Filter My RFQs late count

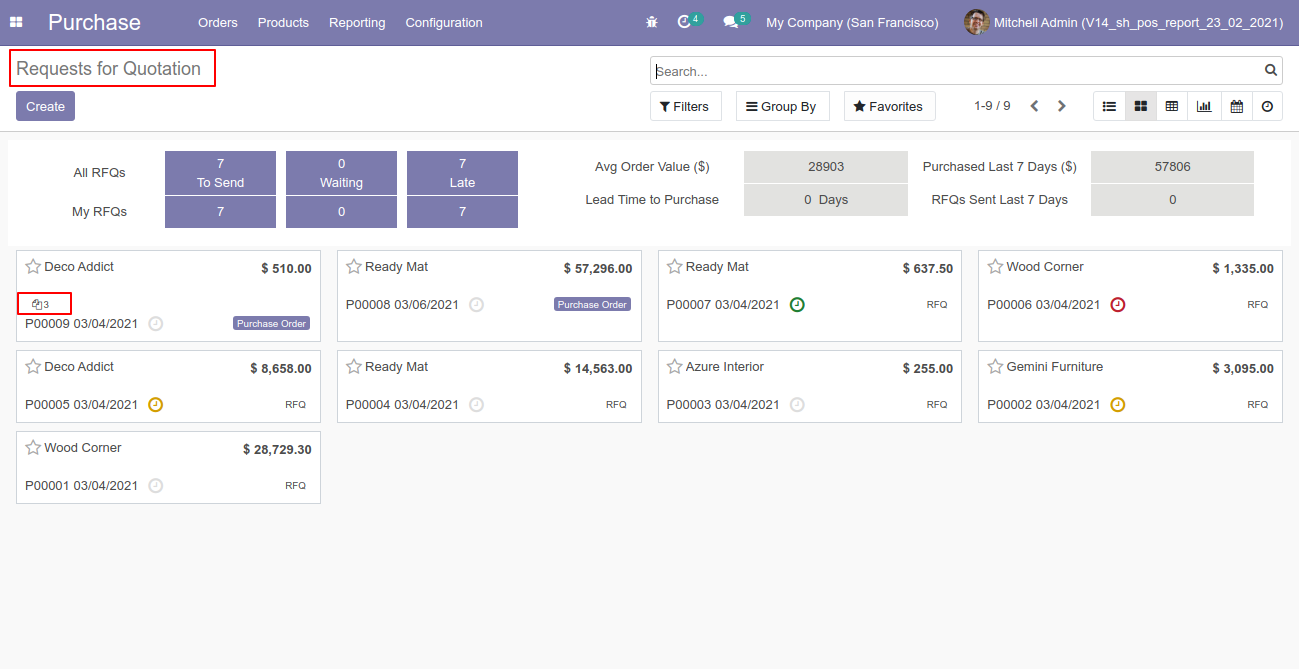tap(462, 212)
